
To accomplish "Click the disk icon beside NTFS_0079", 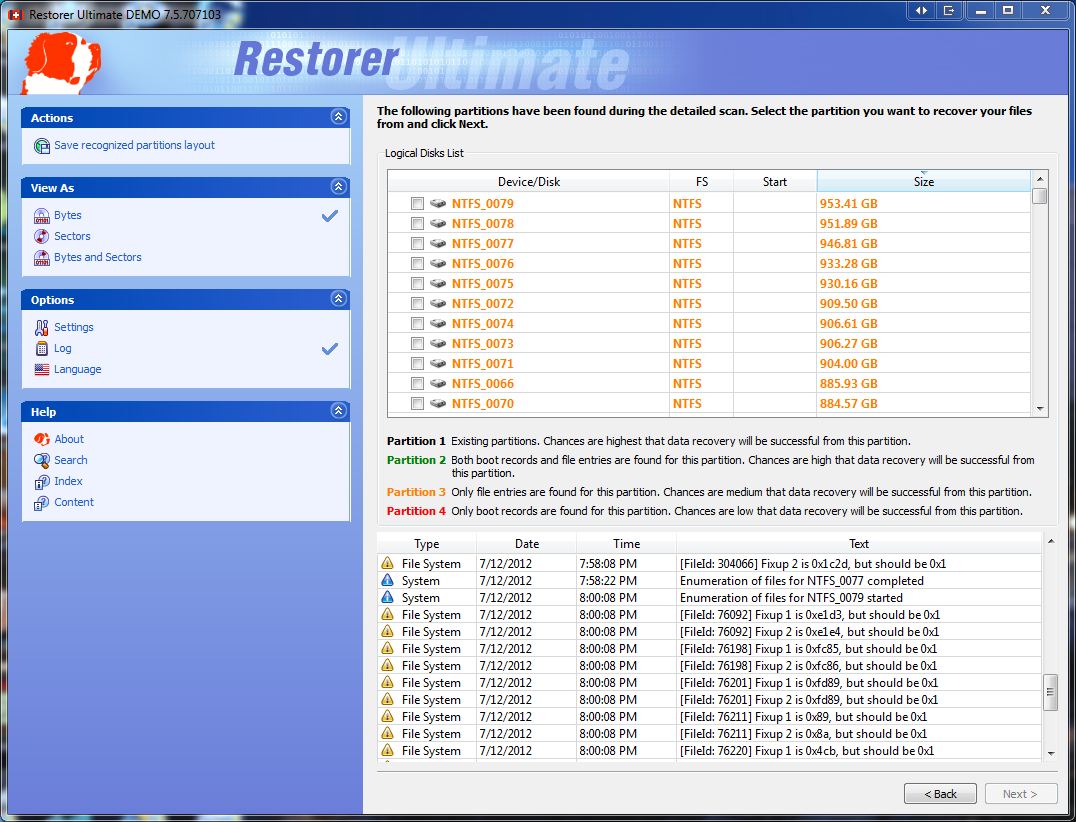I will 438,203.
